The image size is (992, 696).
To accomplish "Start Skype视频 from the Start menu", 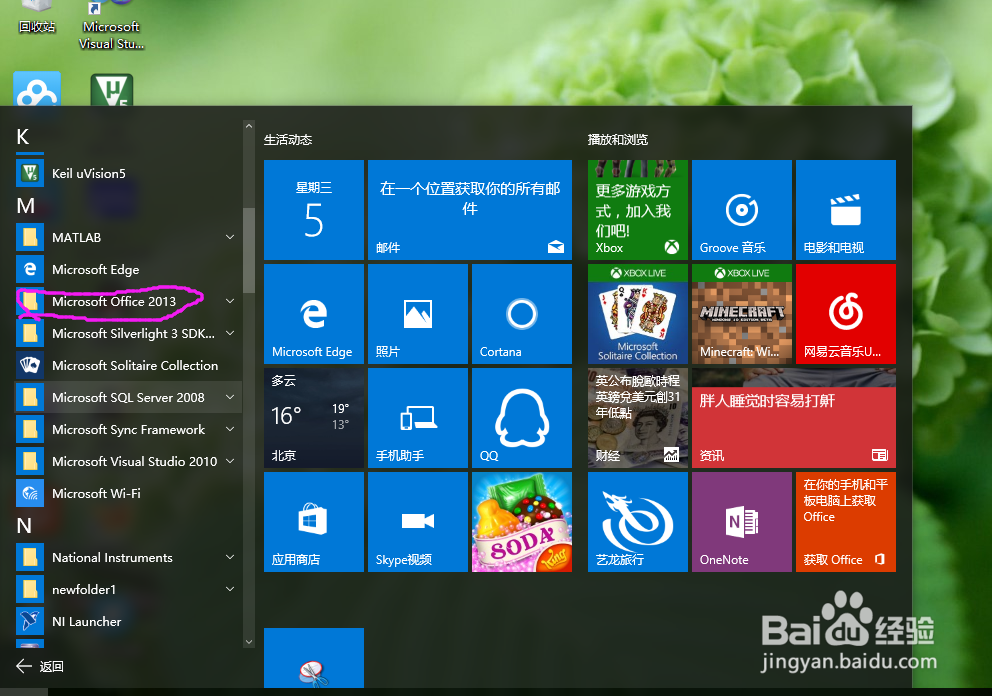I will pos(417,521).
